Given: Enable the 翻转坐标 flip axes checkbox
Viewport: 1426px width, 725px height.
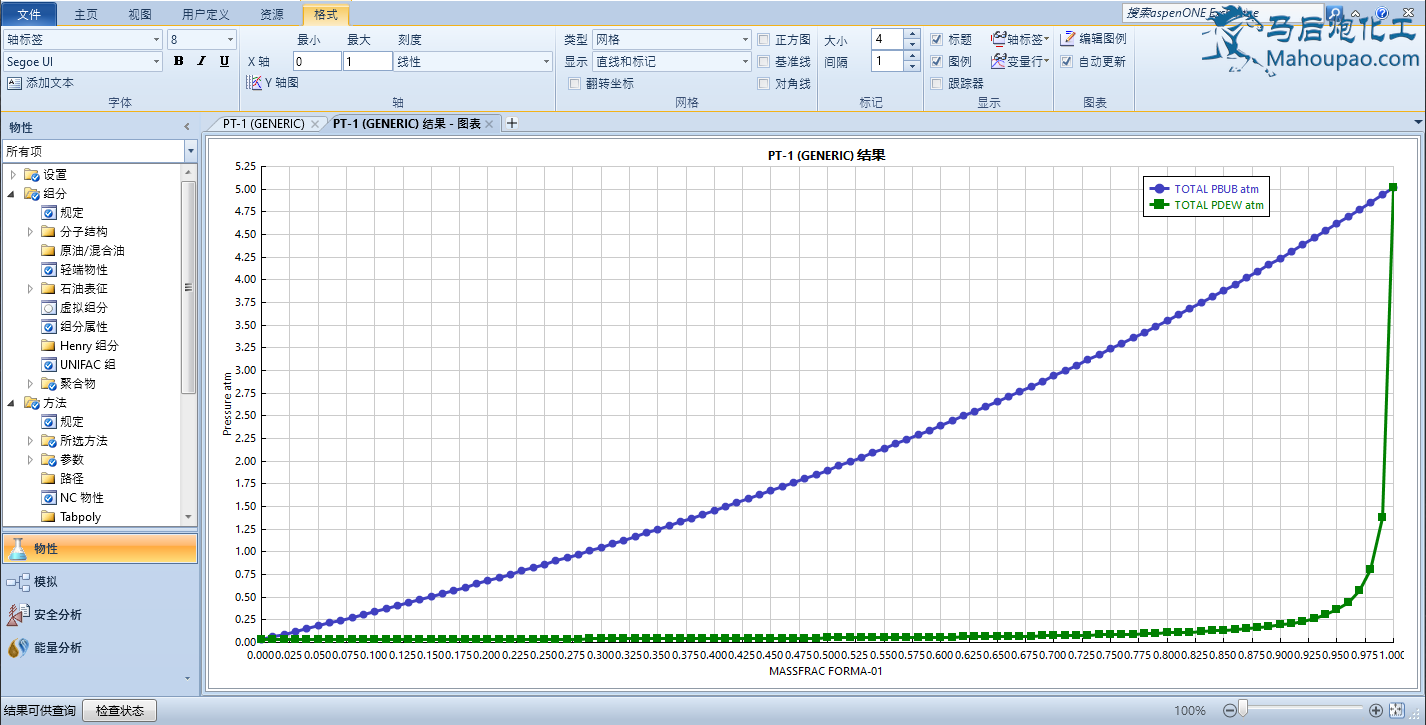Looking at the screenshot, I should 575,84.
